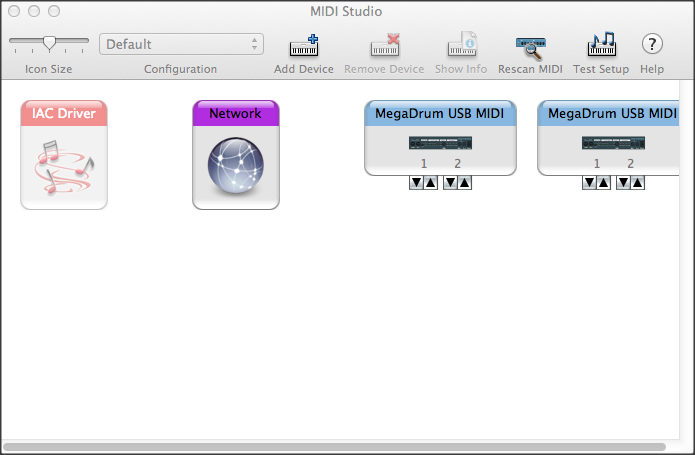
Task: Click the Remove Device toolbar icon
Action: [384, 46]
